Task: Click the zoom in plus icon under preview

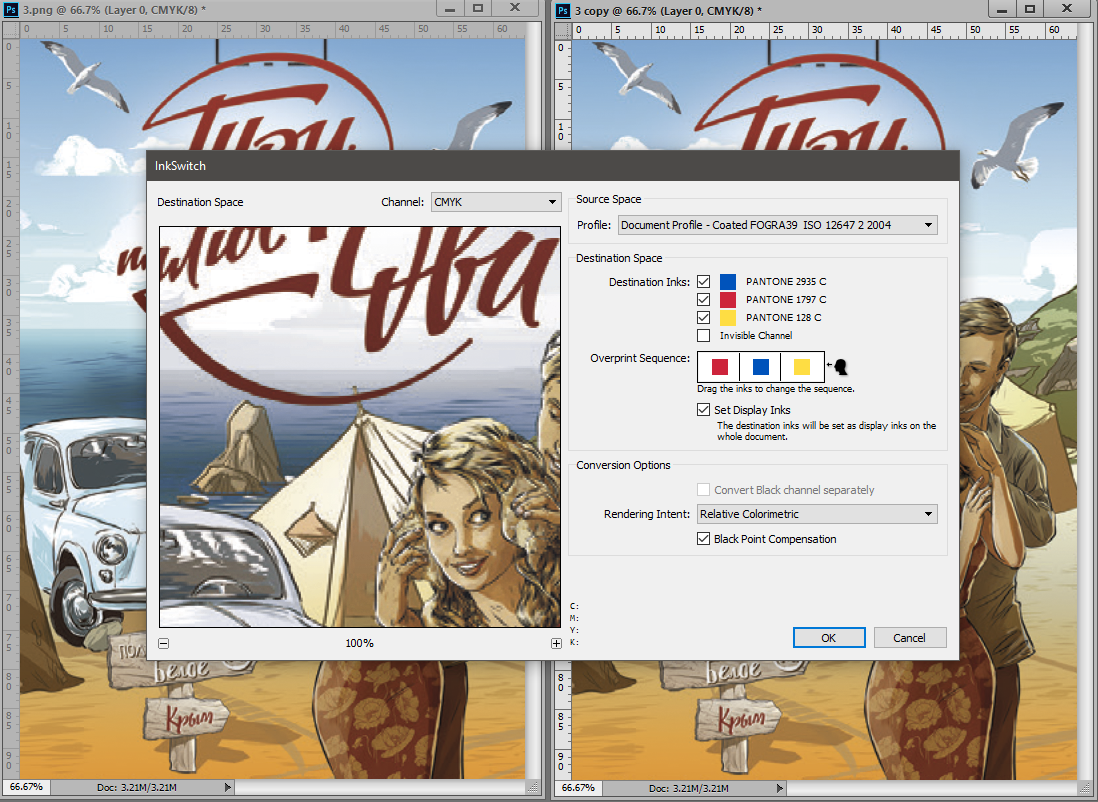Action: pos(556,643)
